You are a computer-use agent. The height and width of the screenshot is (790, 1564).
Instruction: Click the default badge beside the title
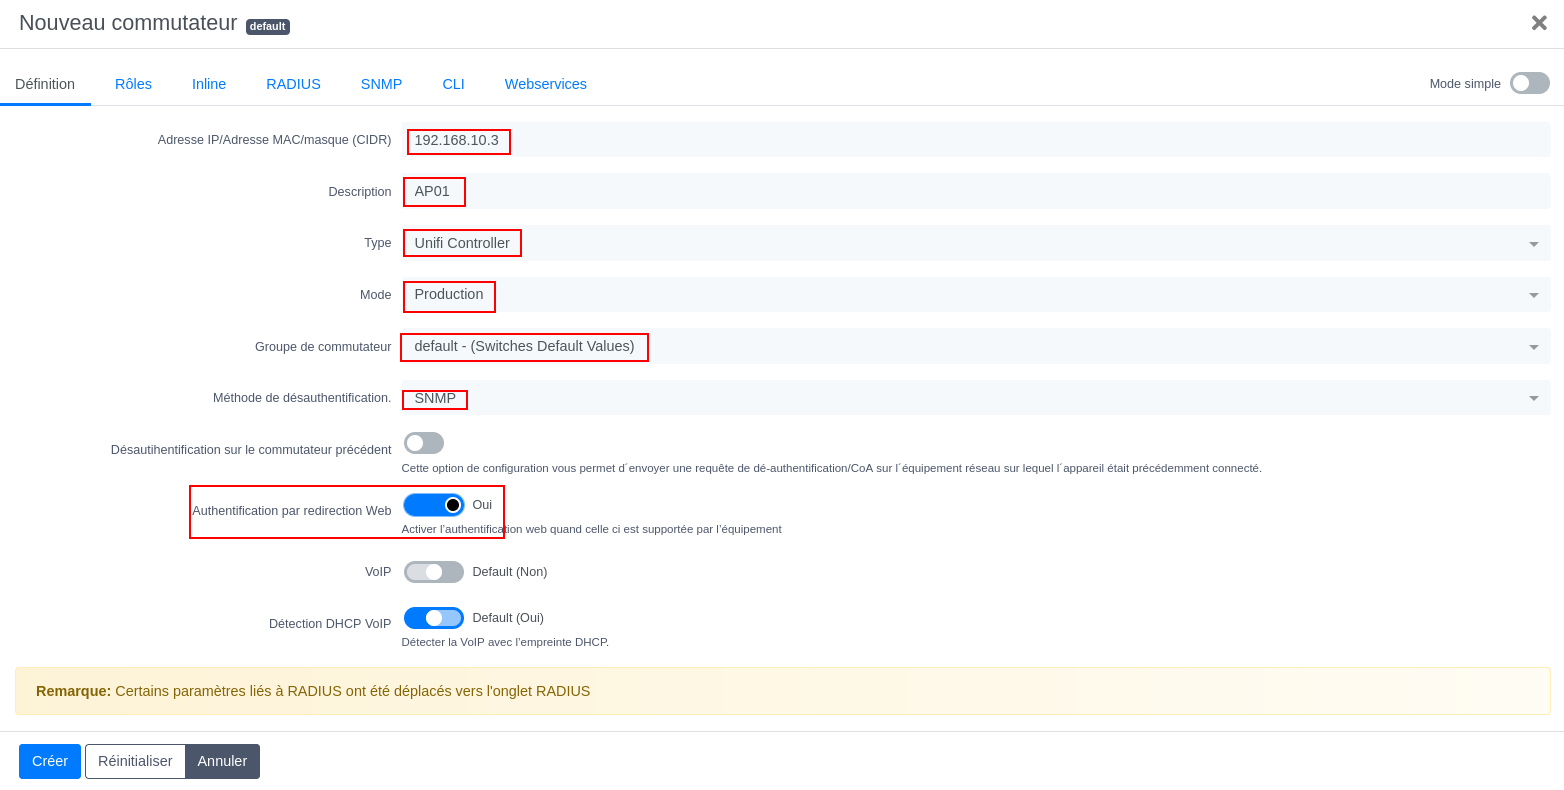pyautogui.click(x=268, y=26)
